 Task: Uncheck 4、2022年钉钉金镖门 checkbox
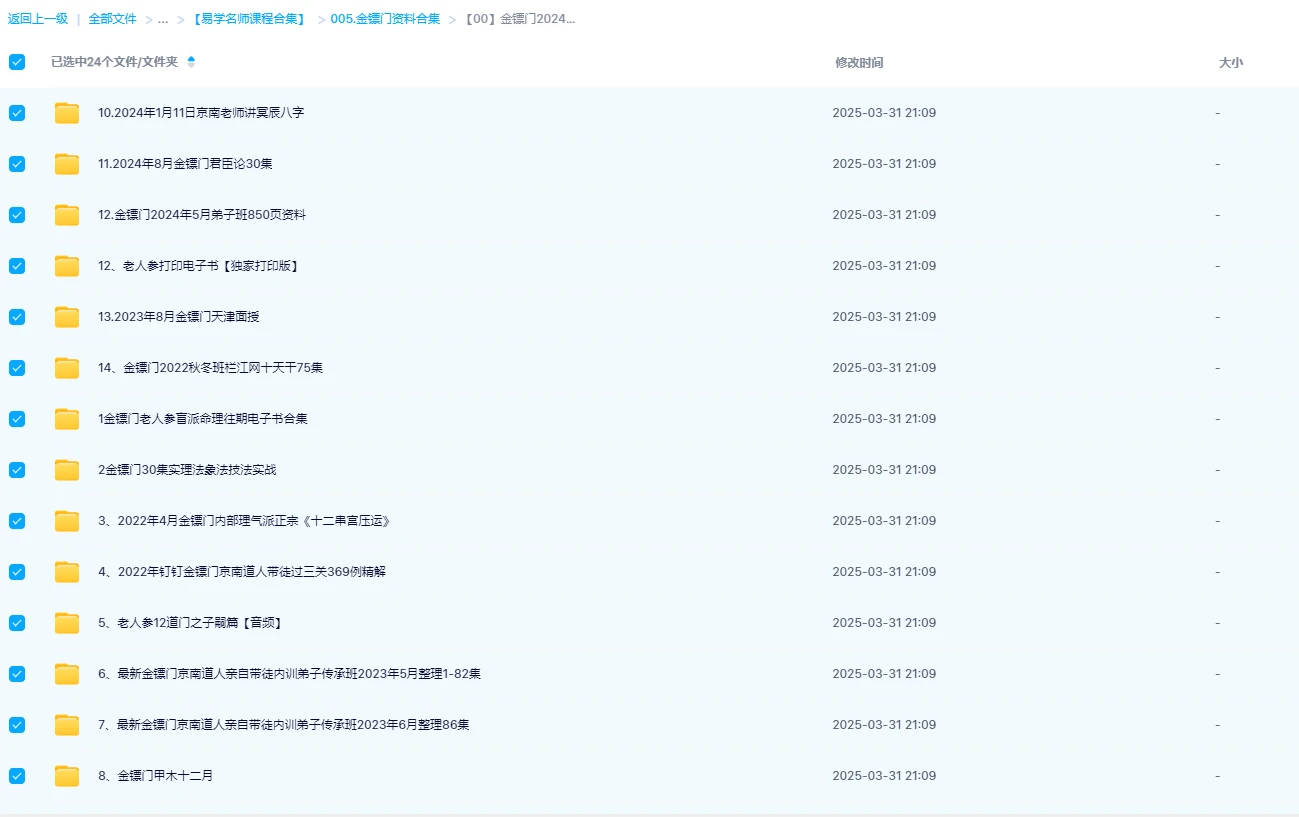17,572
